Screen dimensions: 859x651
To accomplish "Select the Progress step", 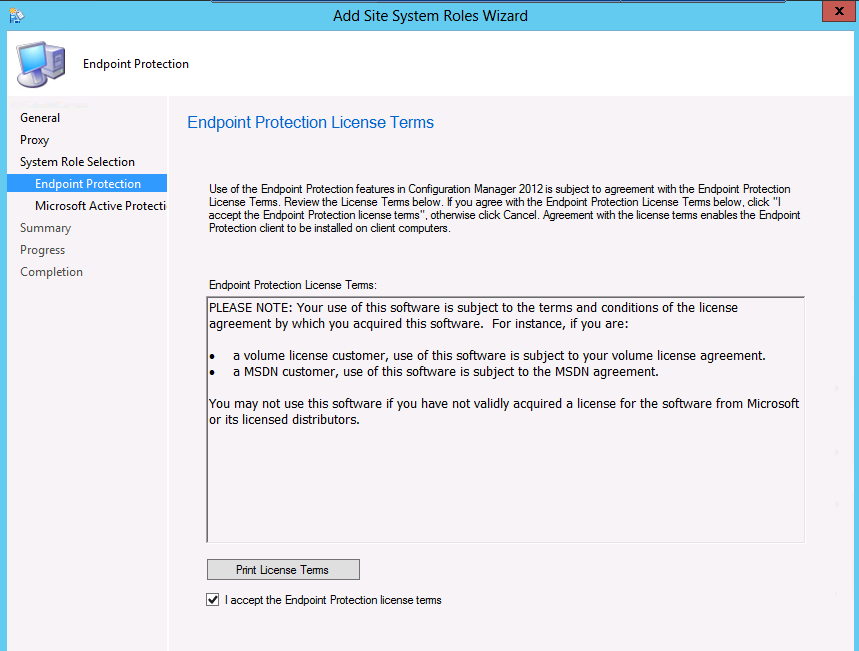I will point(43,249).
